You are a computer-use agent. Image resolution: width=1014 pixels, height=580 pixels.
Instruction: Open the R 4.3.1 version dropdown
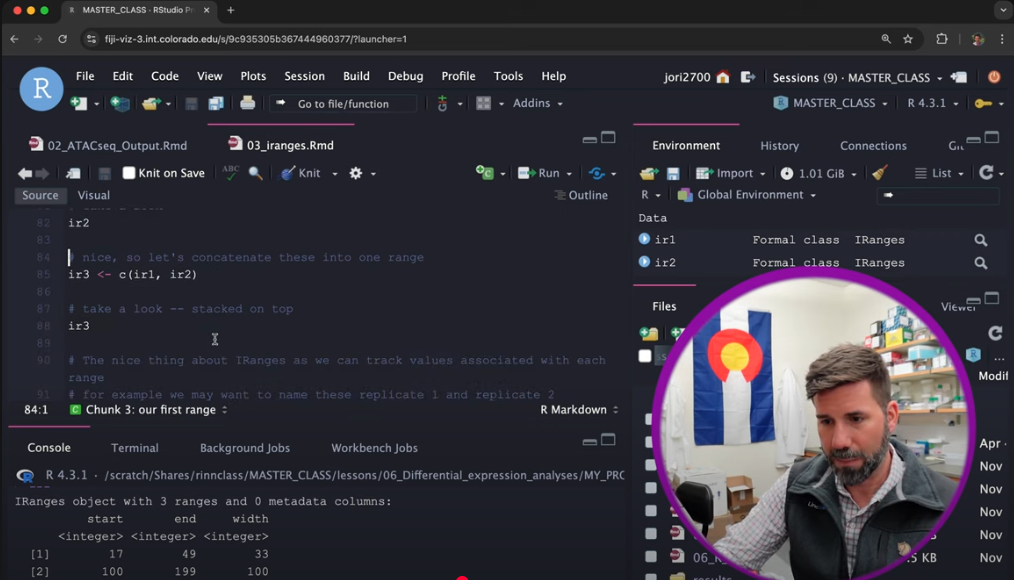[x=933, y=103]
